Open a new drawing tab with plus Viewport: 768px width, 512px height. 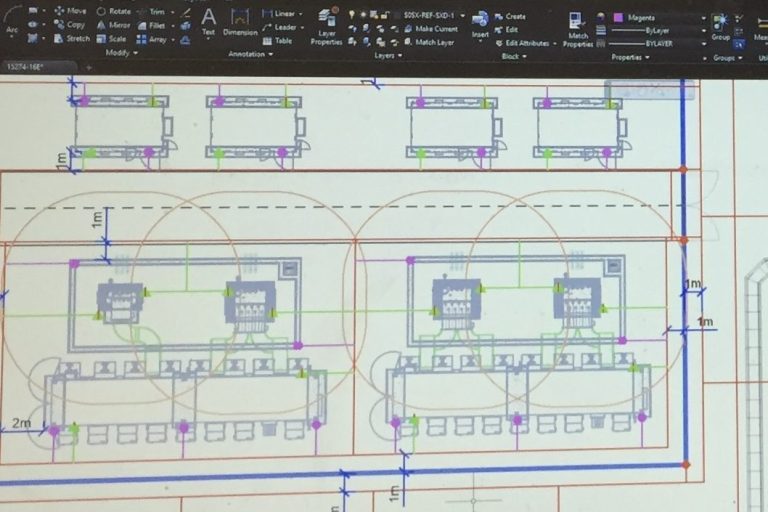coord(87,67)
